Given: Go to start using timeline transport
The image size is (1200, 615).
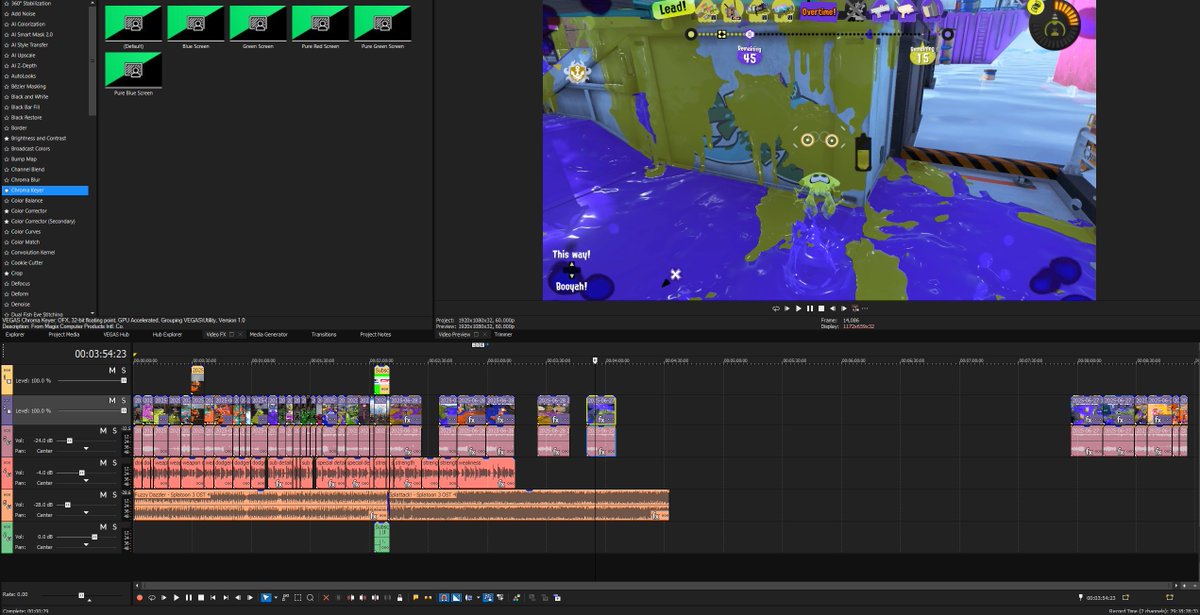Looking at the screenshot, I should point(213,598).
